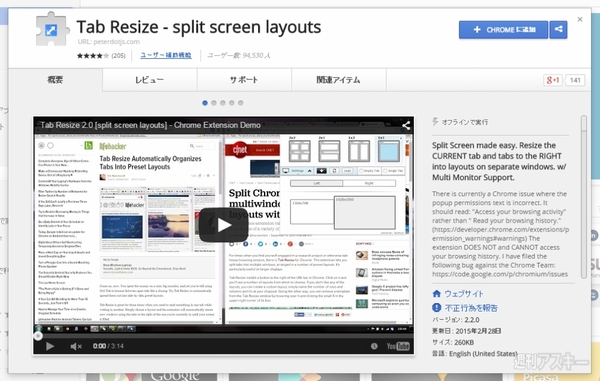This screenshot has height=381, width=600.
Task: Click the 2x2 layout icon in video preview
Action: pyautogui.click(x=299, y=151)
